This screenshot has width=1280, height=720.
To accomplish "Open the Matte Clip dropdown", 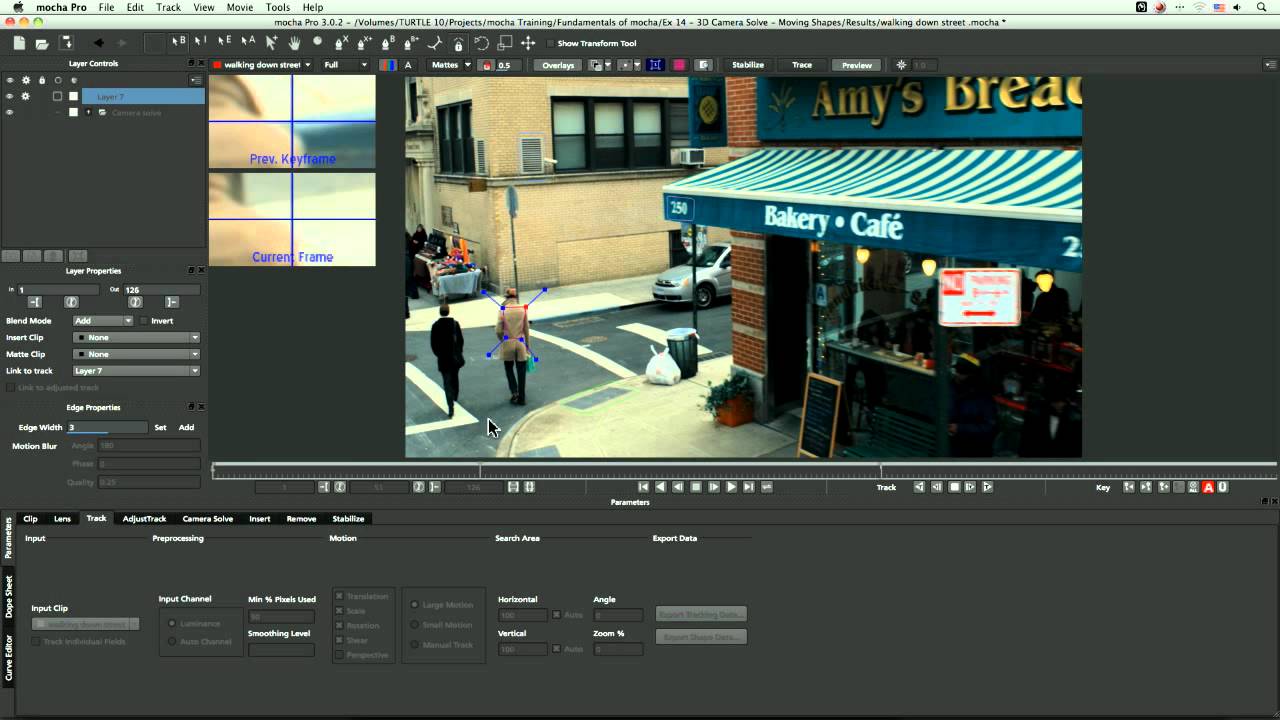I will [x=137, y=354].
